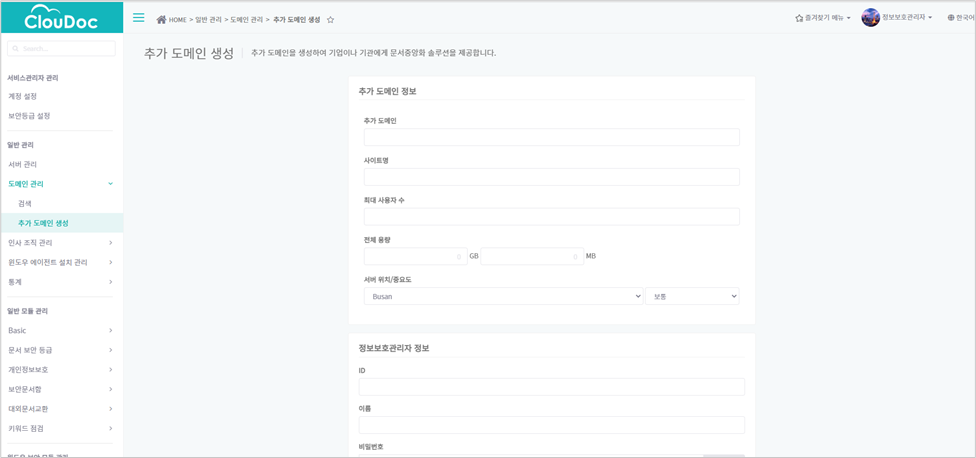
Task: Open 계정 설정 in sidebar
Action: pos(22,96)
